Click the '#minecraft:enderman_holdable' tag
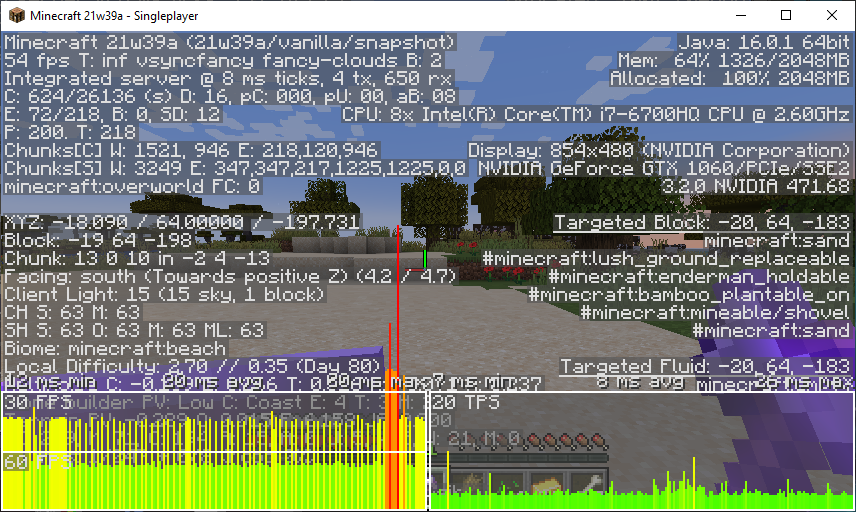Viewport: 856px width, 512px height. [x=700, y=276]
